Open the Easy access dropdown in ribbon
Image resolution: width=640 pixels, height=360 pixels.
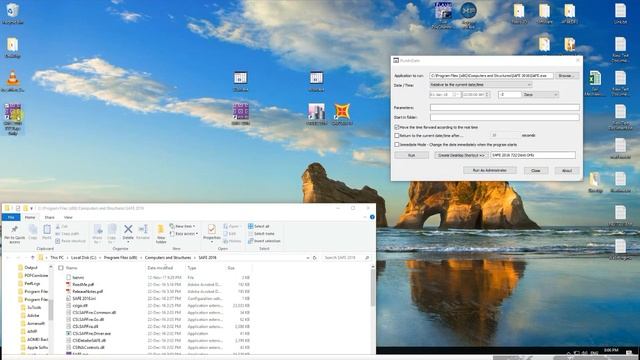point(184,234)
